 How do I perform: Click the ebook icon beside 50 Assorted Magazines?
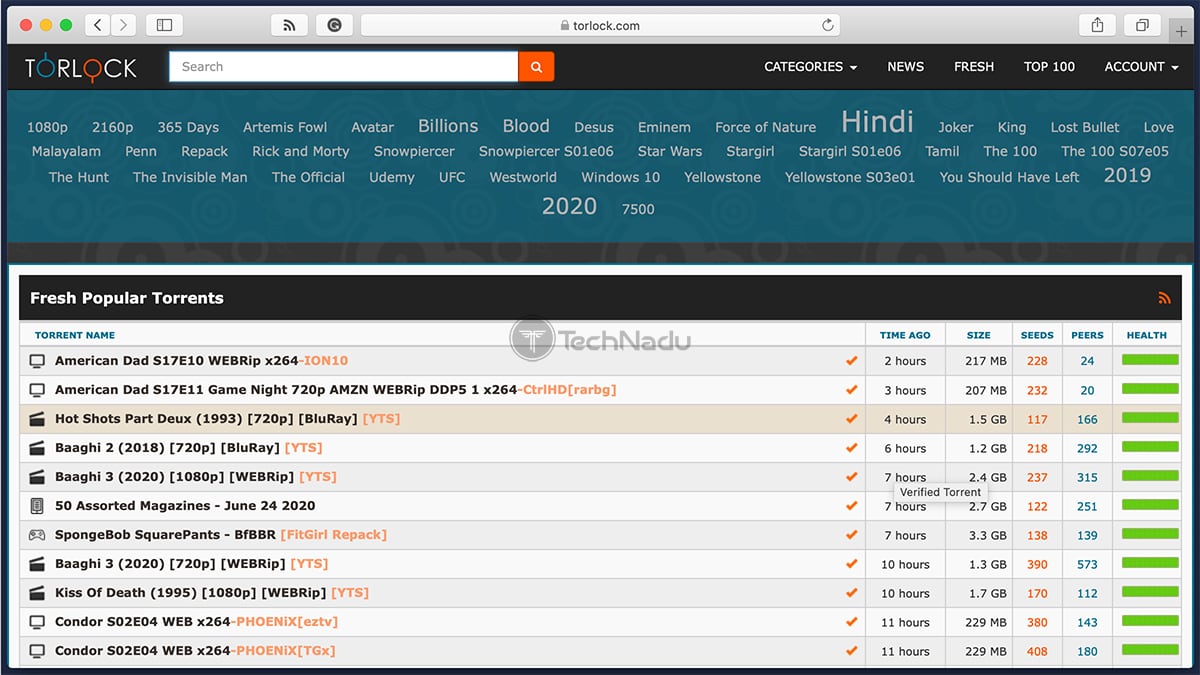tap(37, 506)
